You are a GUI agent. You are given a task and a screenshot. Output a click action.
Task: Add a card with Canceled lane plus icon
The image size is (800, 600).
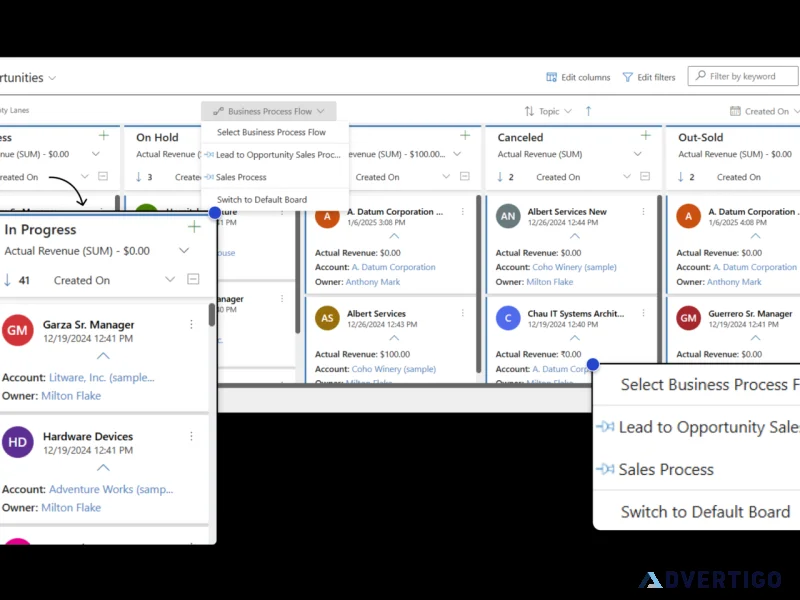click(645, 135)
